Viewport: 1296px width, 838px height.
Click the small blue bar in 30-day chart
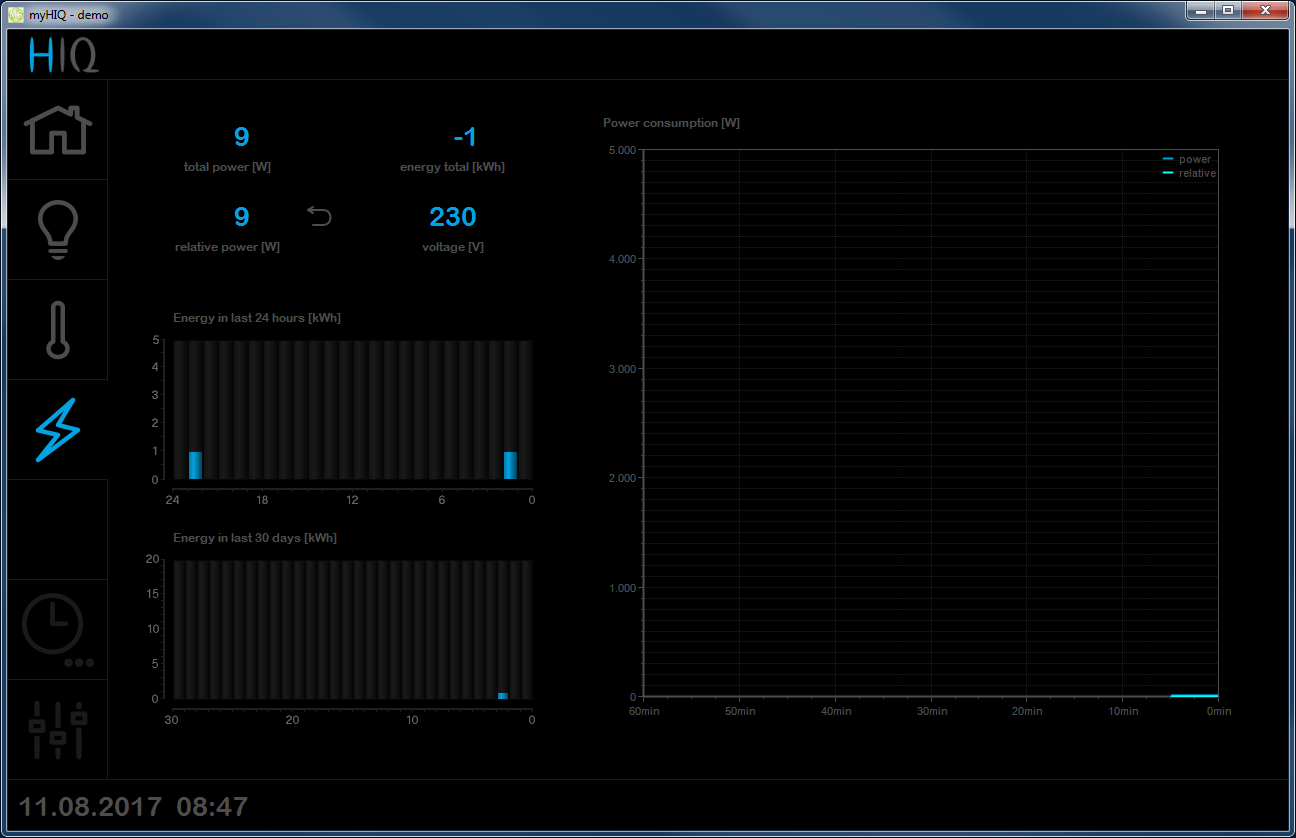coord(503,695)
